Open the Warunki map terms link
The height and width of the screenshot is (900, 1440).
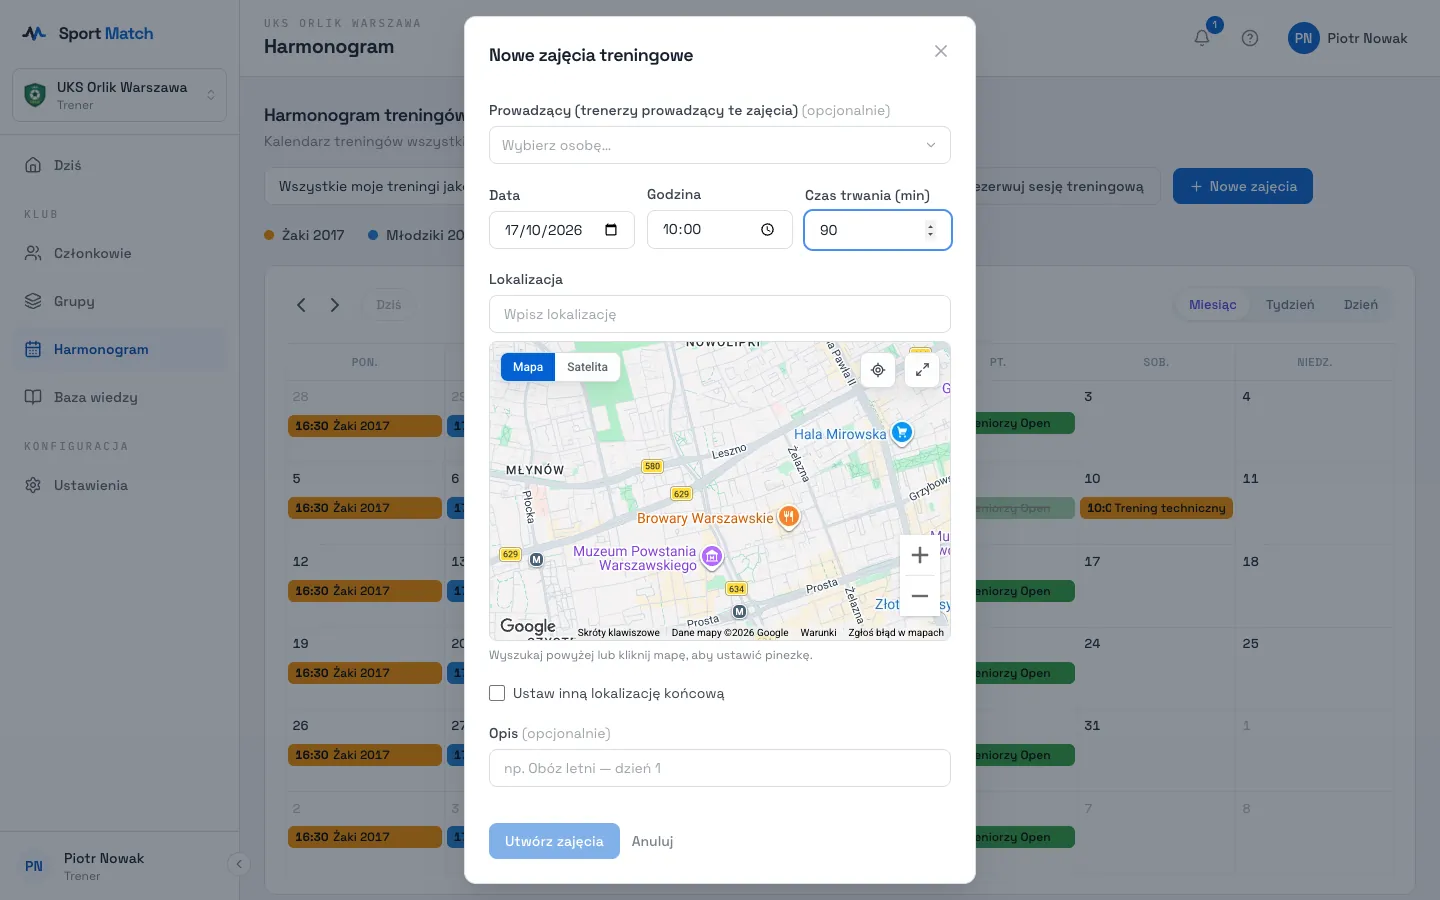pos(818,633)
